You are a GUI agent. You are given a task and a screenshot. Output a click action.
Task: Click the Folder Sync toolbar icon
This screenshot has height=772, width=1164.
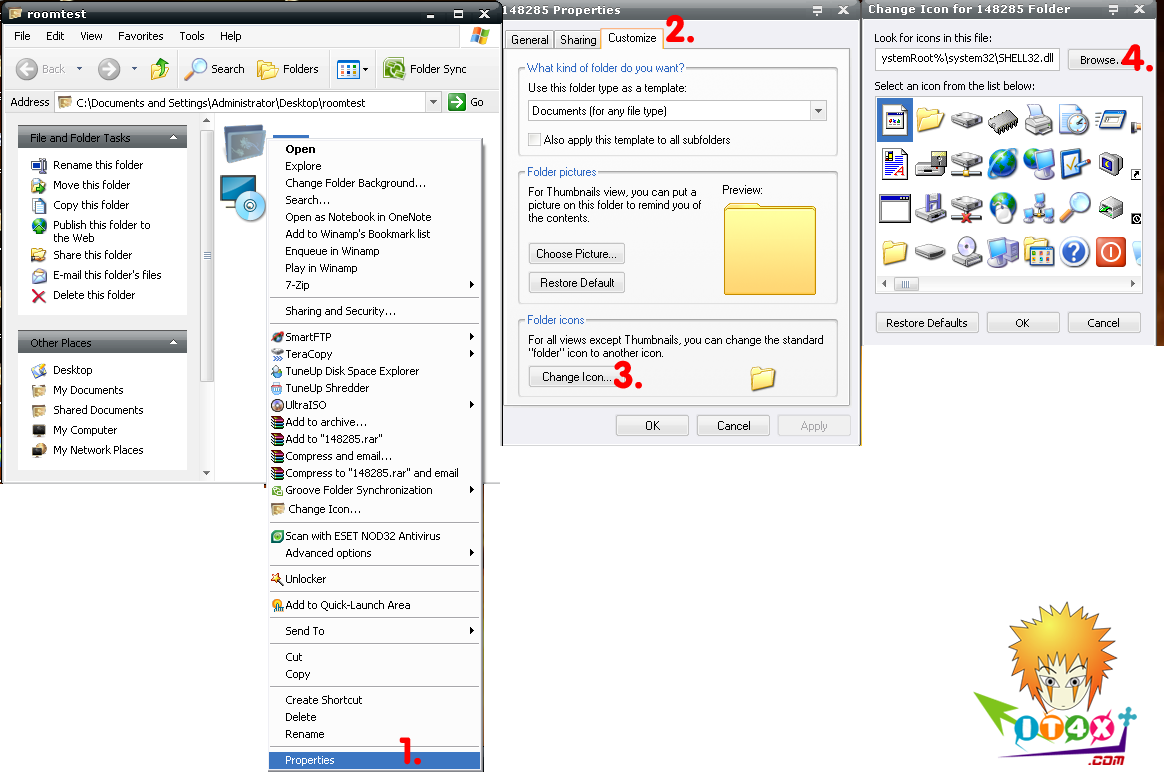coord(395,69)
